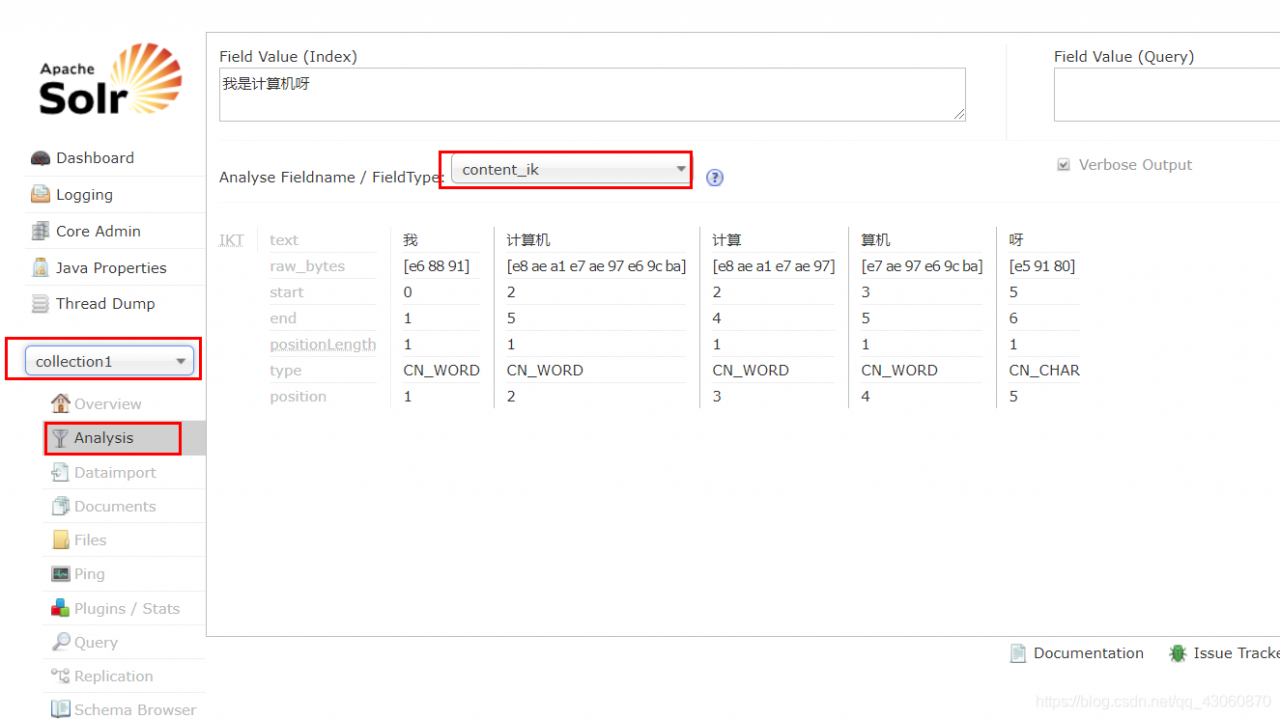The height and width of the screenshot is (719, 1280).
Task: Open the Dataimport section
Action: (114, 472)
